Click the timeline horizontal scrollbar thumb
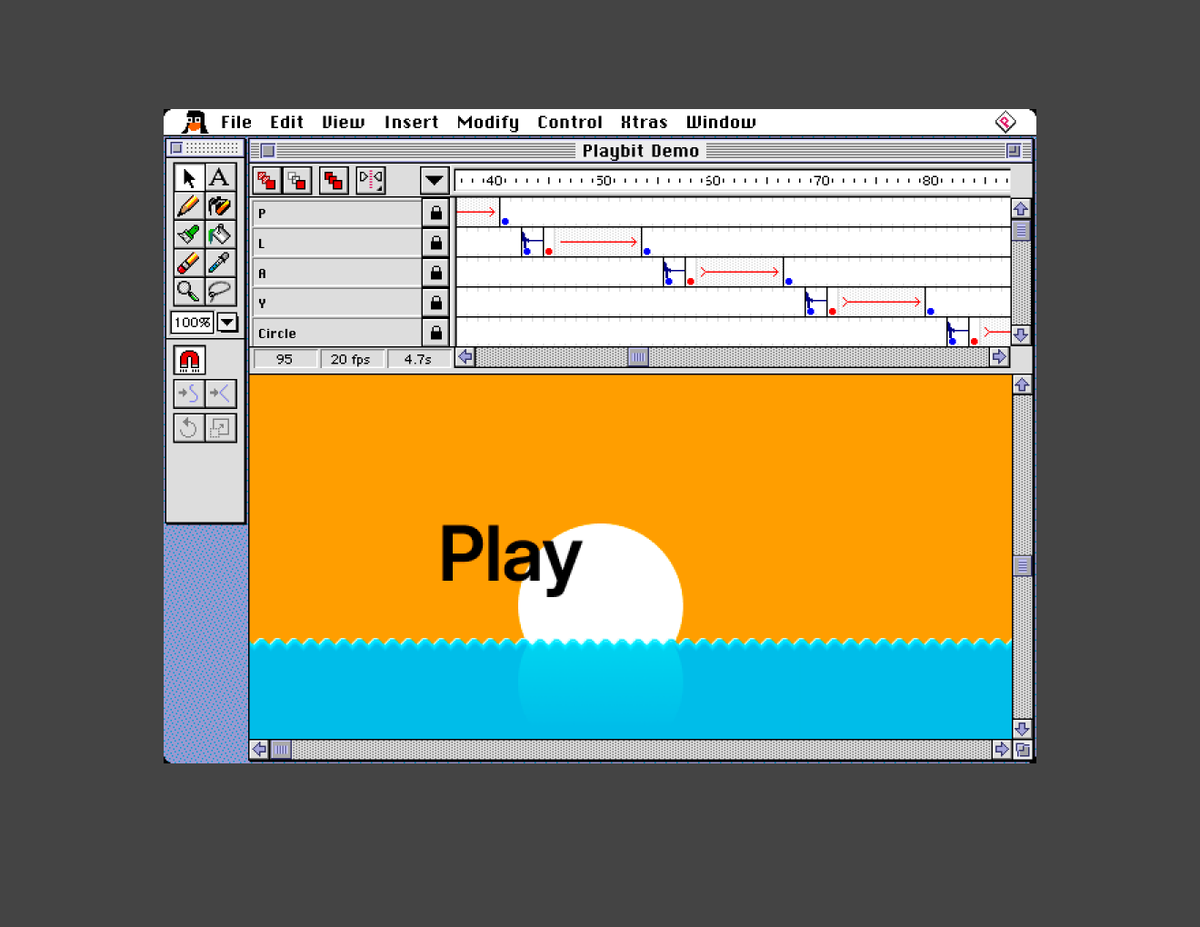This screenshot has height=927, width=1200. coord(638,357)
